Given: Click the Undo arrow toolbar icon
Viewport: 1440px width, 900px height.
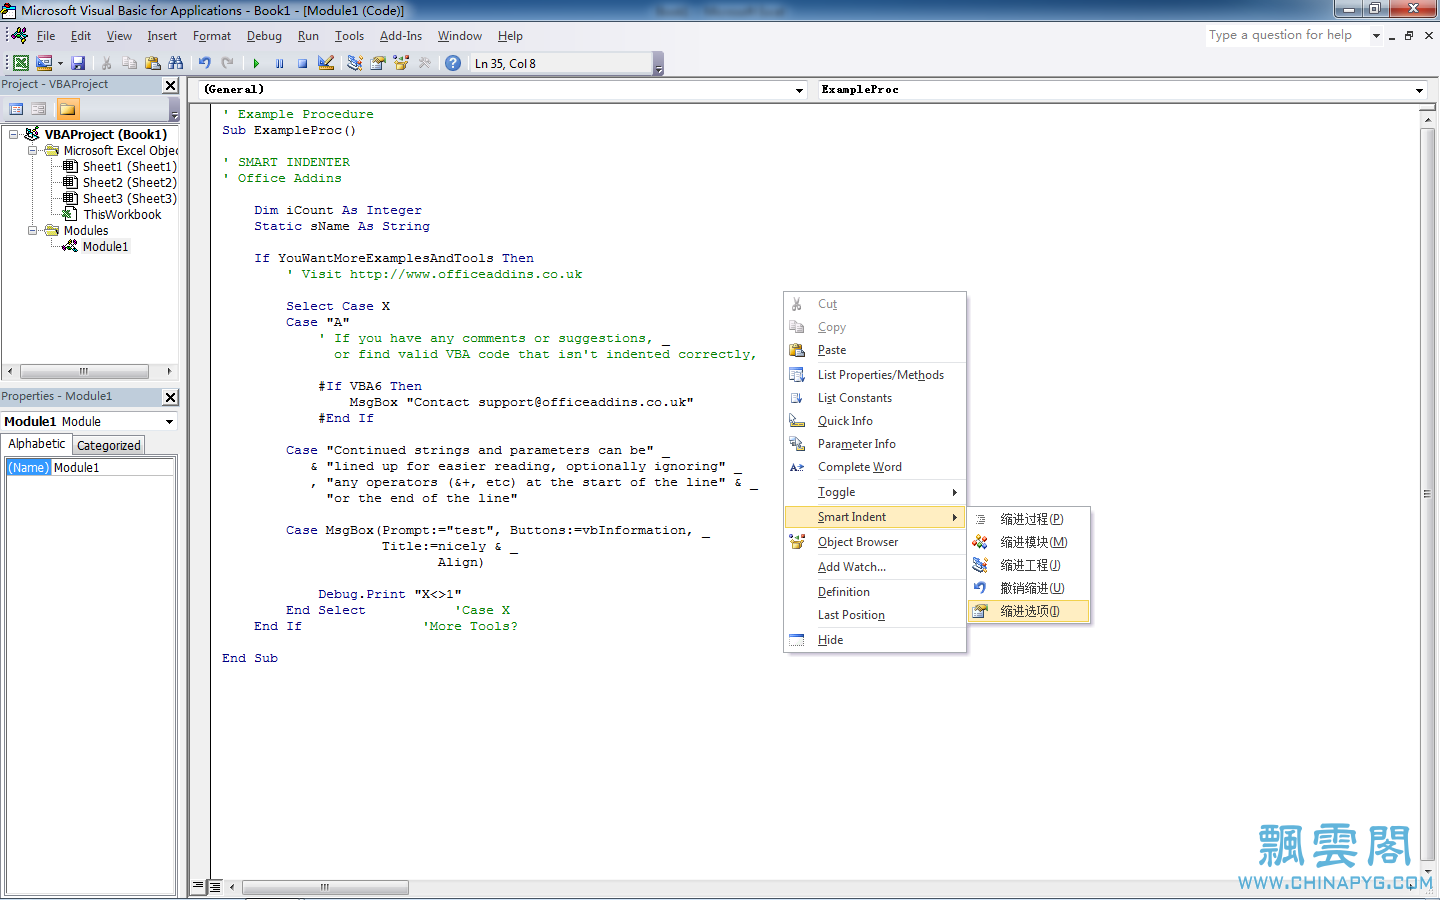Looking at the screenshot, I should 205,63.
